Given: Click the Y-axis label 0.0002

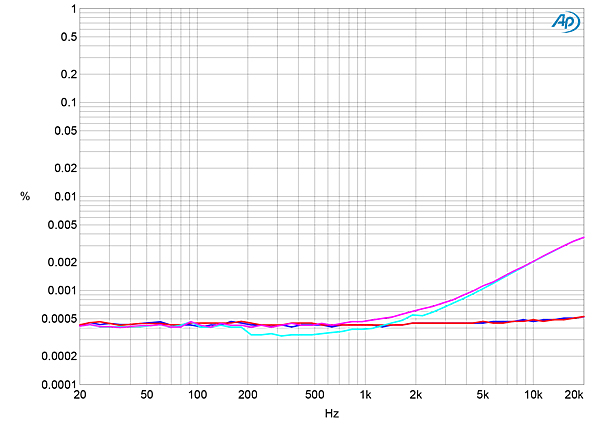Looking at the screenshot, I should coord(59,356).
